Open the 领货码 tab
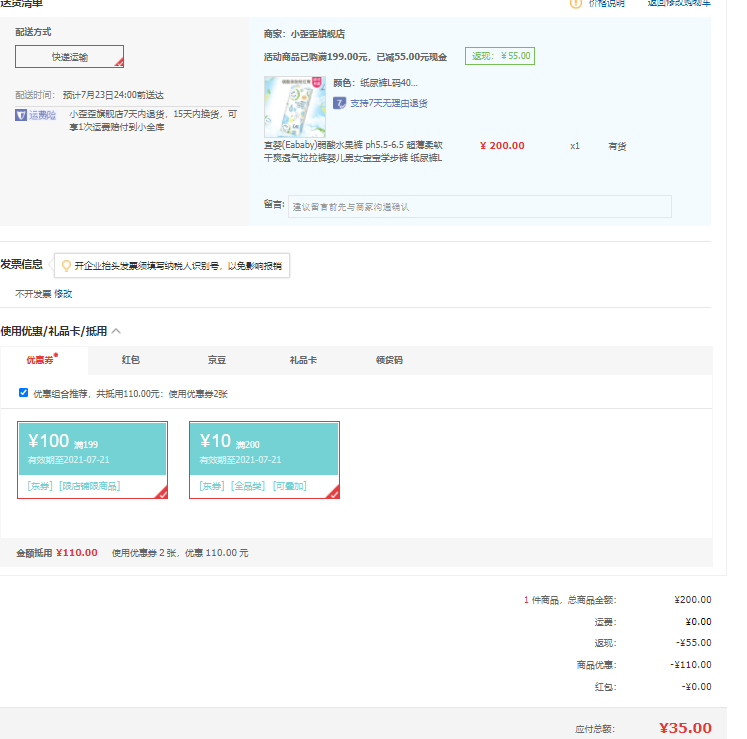The height and width of the screenshot is (739, 747). [x=389, y=360]
